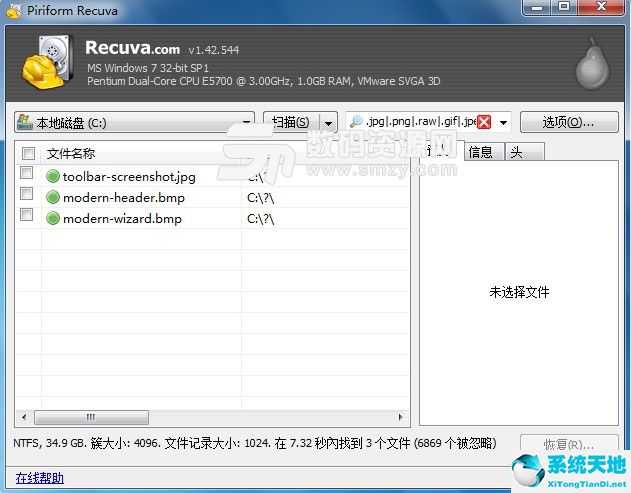Select the file name modern-wizard.bmp

tap(122, 219)
